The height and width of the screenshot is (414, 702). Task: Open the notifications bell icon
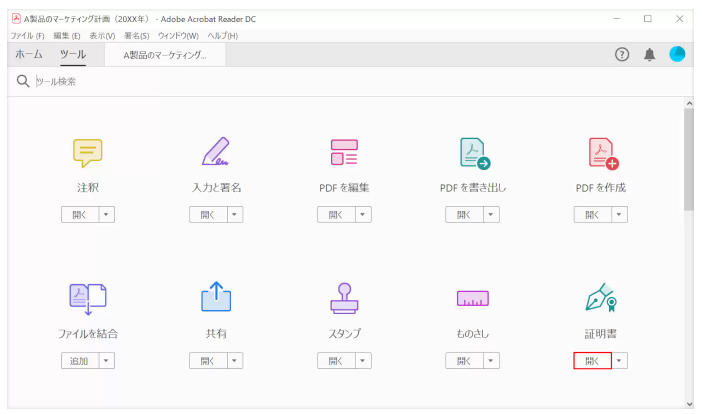pos(650,54)
